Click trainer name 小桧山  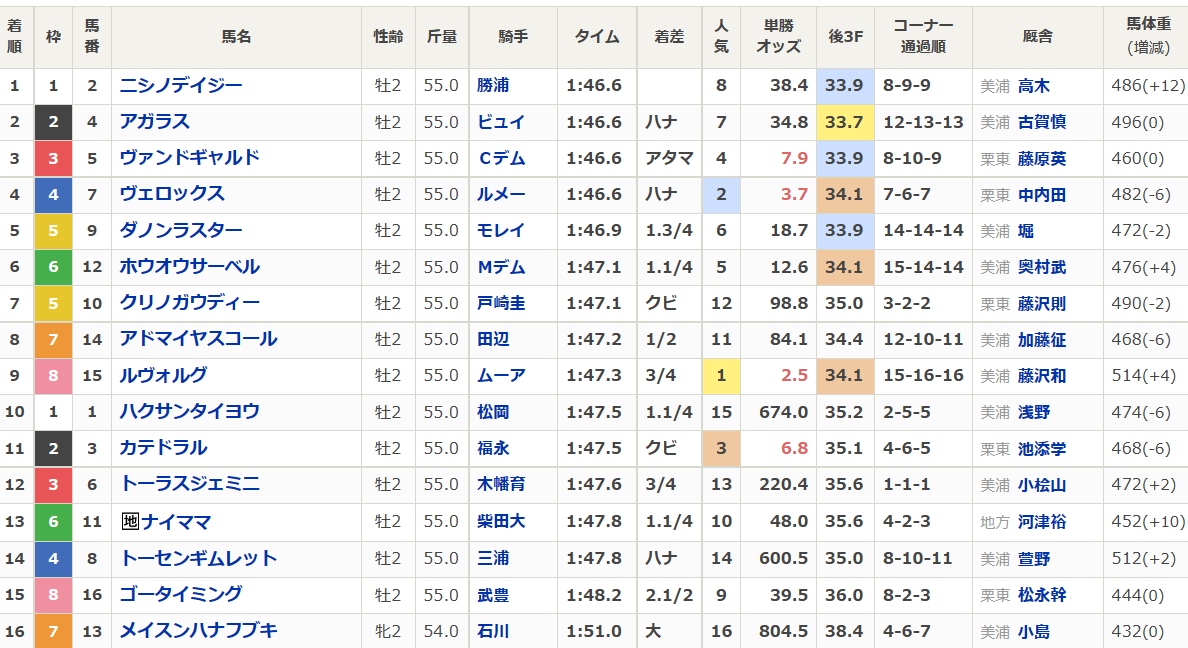point(1042,484)
